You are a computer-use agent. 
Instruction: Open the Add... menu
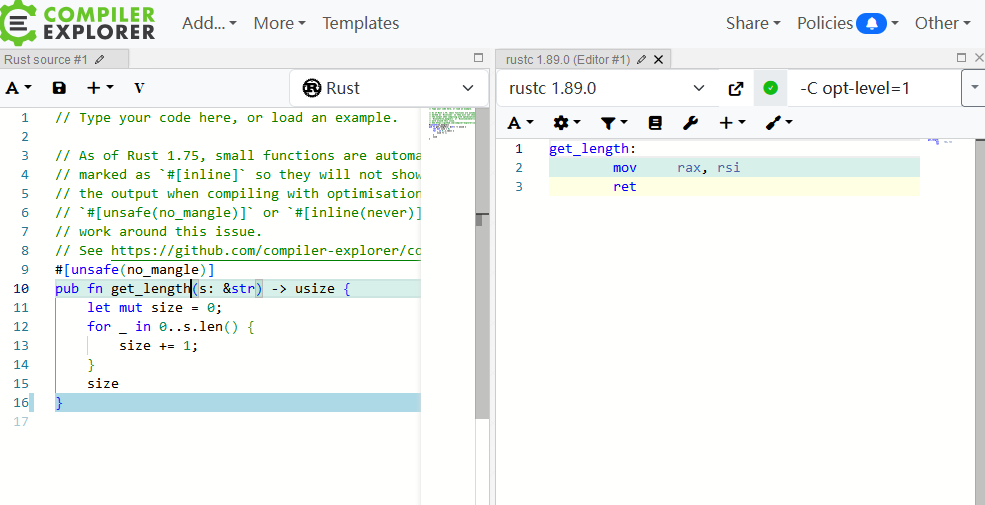pyautogui.click(x=209, y=23)
